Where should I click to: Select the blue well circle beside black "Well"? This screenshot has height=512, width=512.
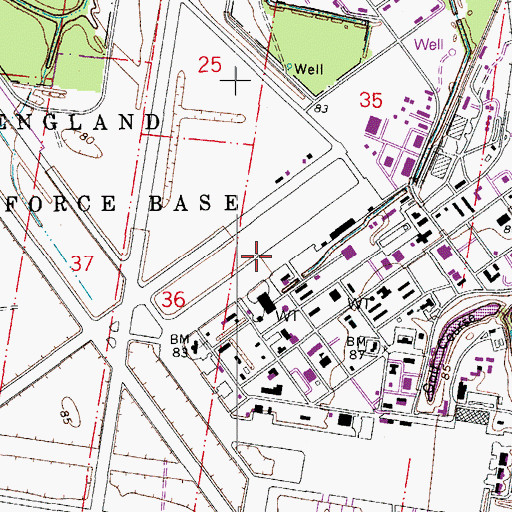pyautogui.click(x=289, y=66)
